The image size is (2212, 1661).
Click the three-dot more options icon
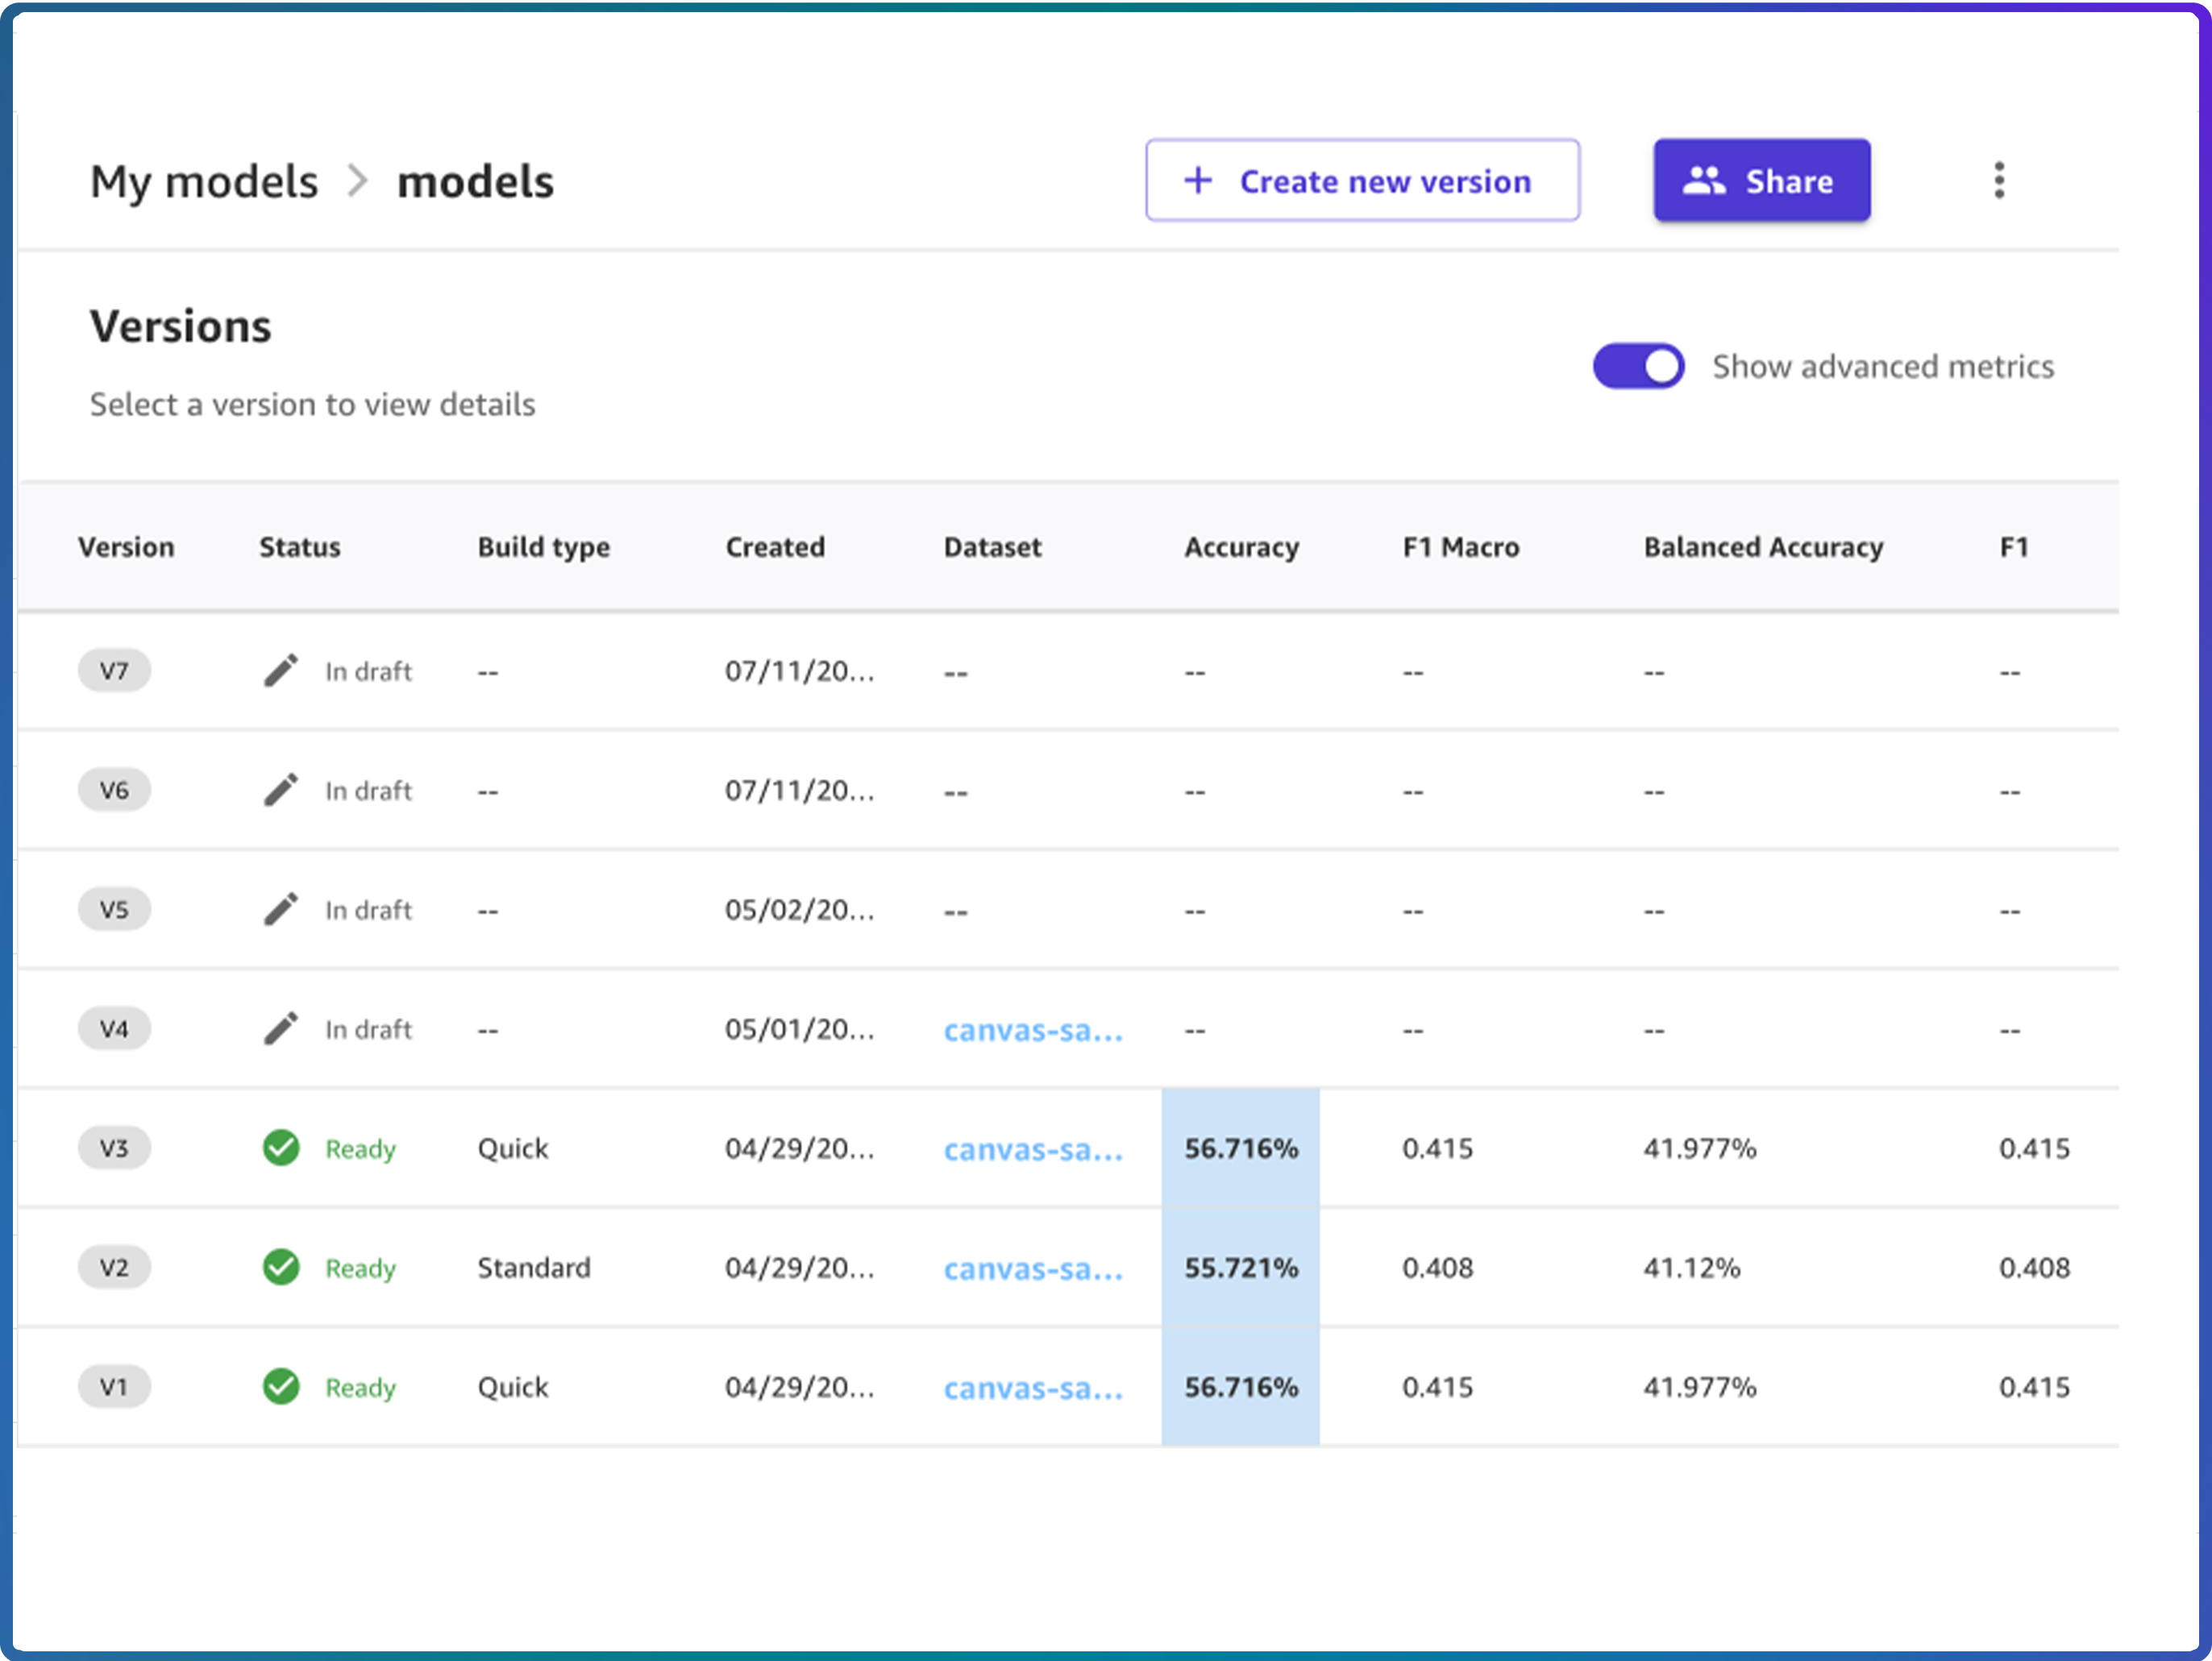click(1998, 181)
